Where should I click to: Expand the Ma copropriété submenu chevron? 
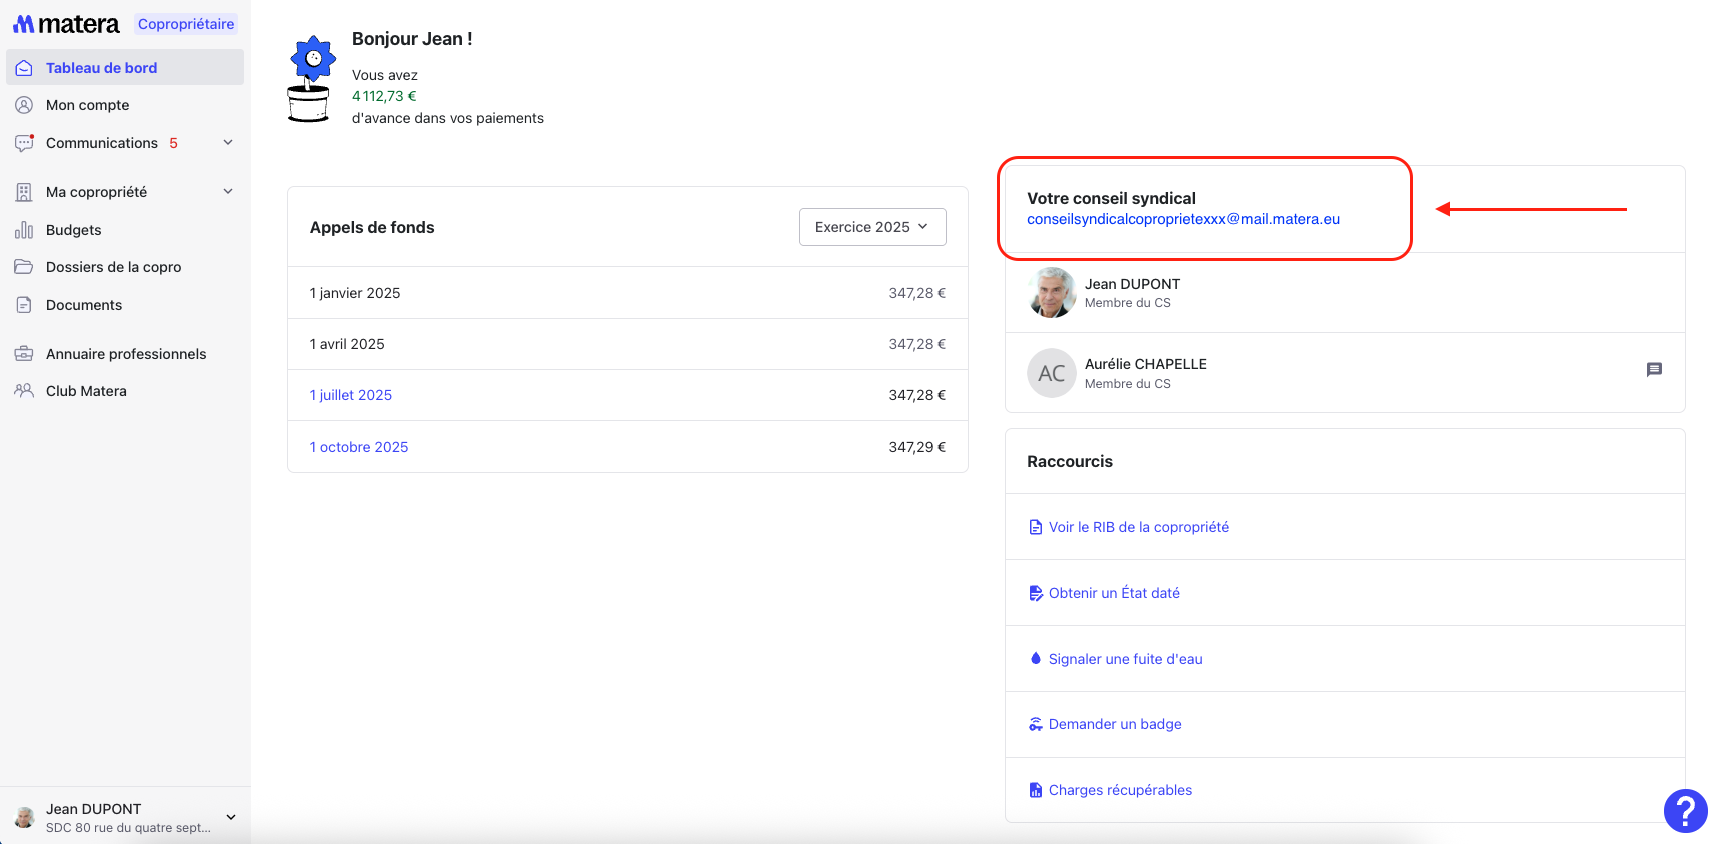(x=228, y=192)
